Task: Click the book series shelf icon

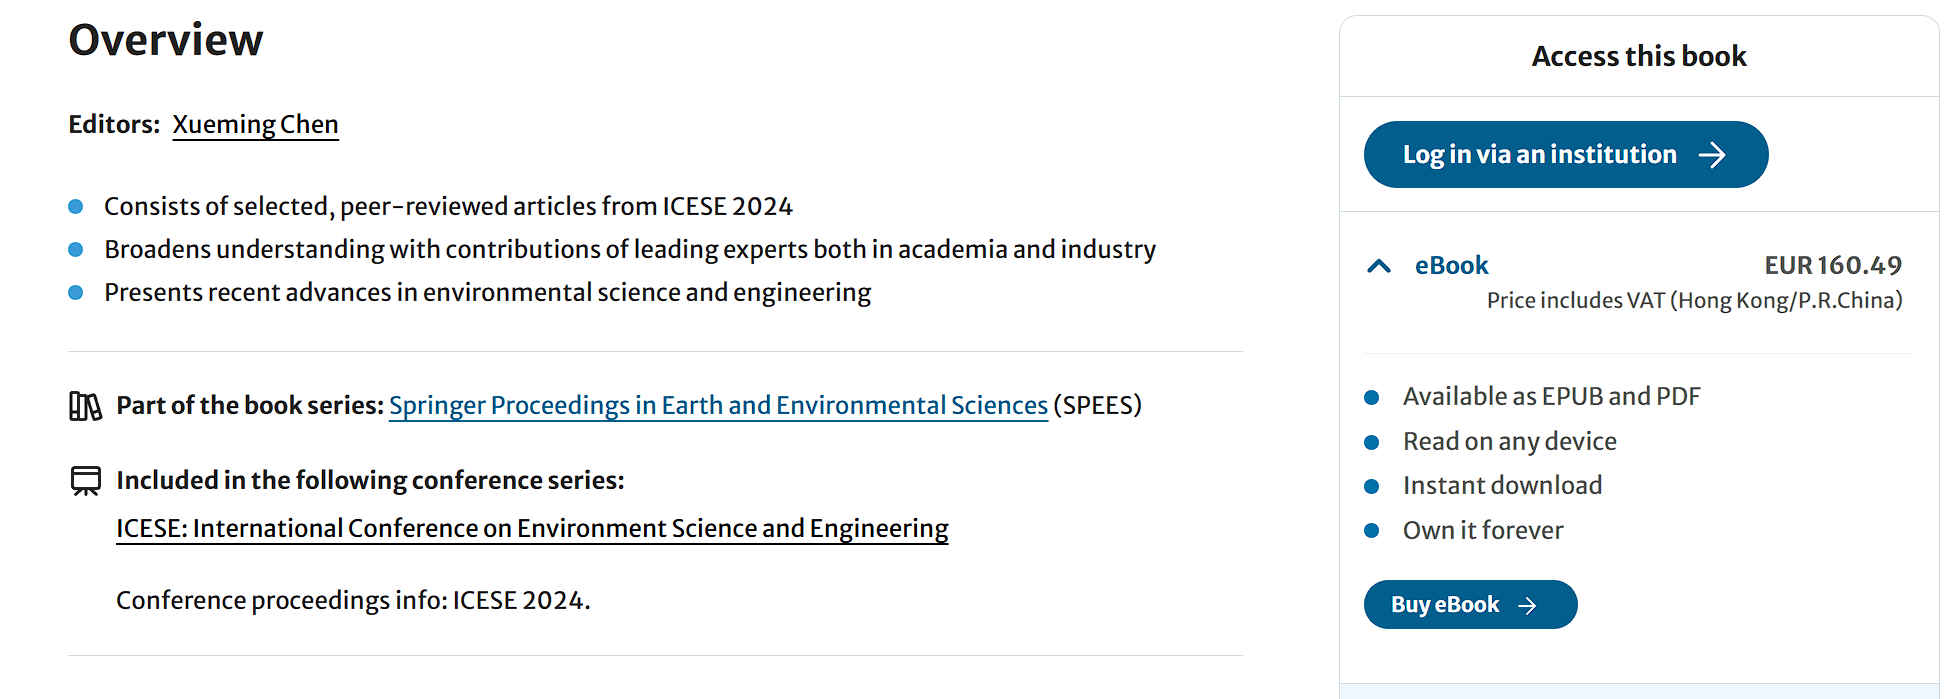Action: pyautogui.click(x=85, y=406)
